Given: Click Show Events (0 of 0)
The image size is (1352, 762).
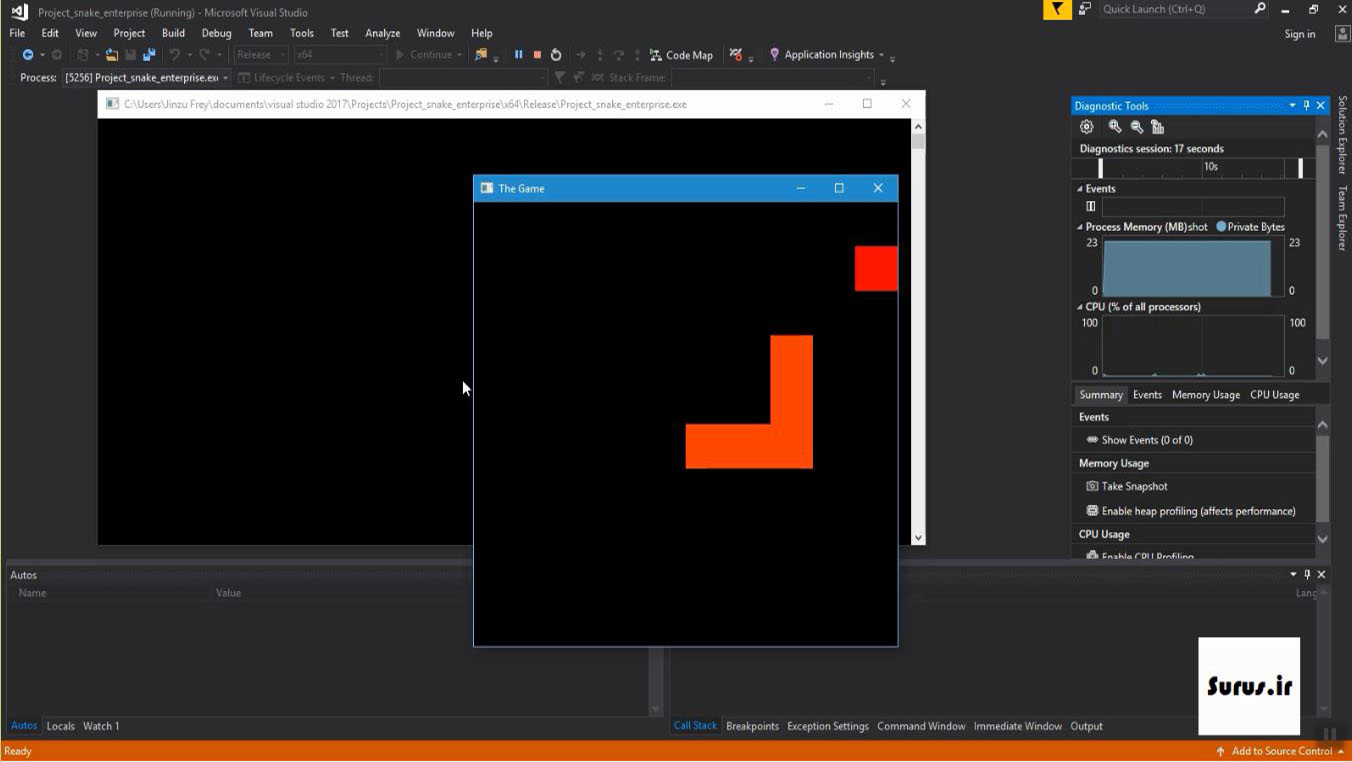Looking at the screenshot, I should coord(1147,440).
